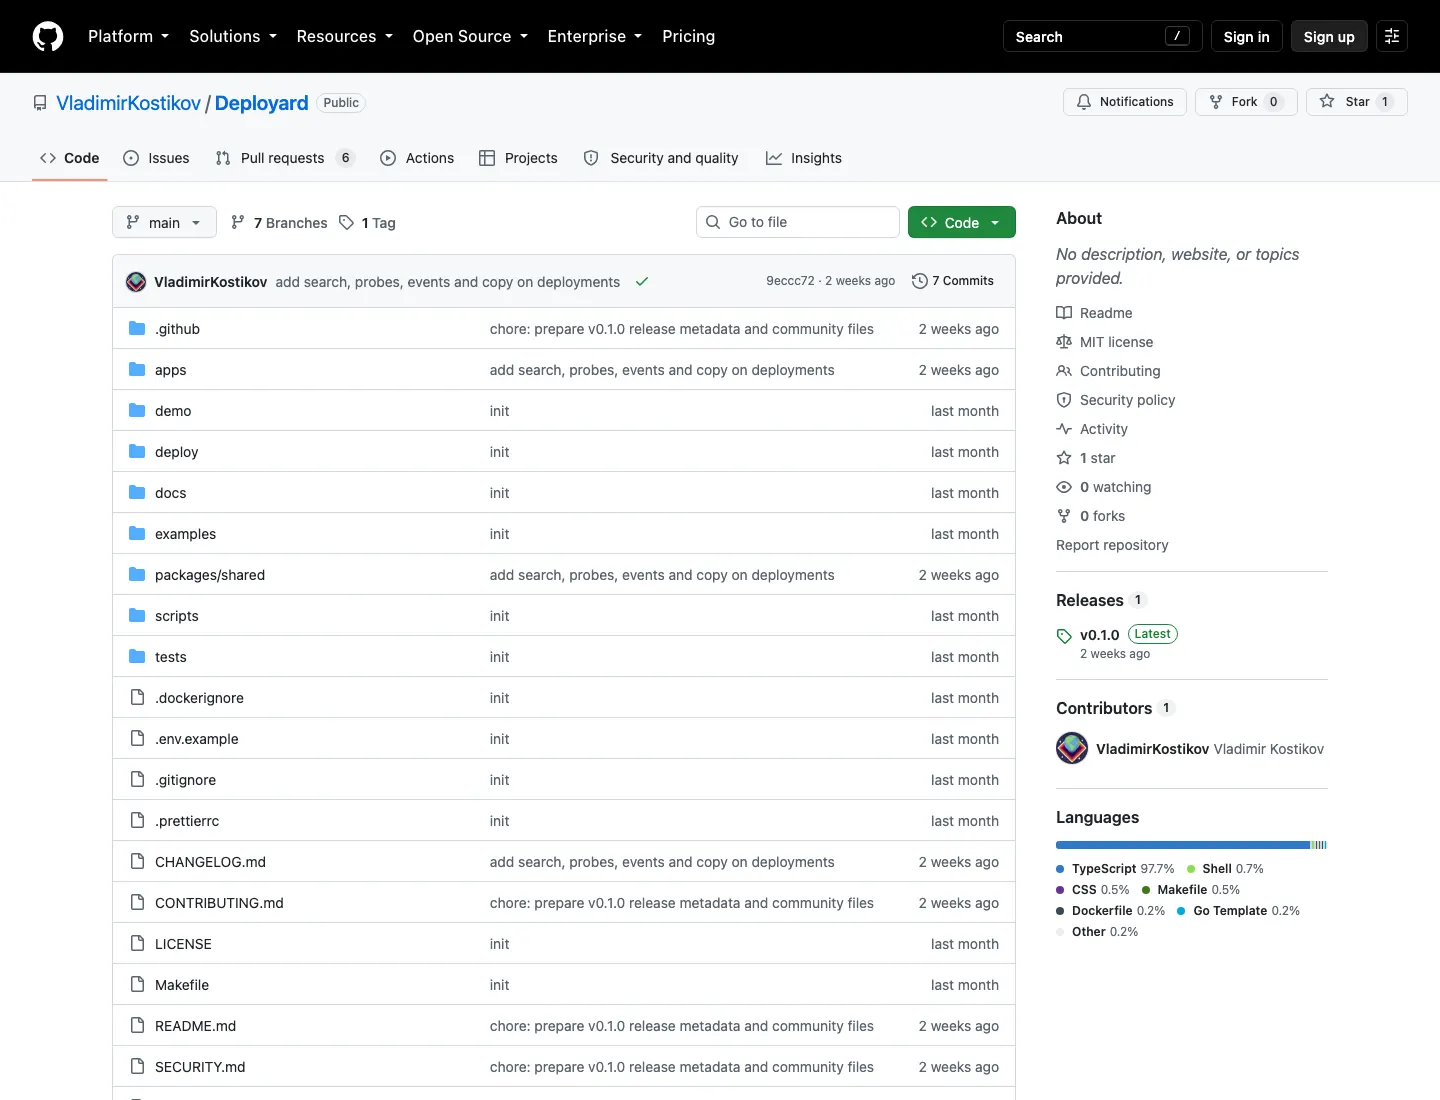
Task: Click the Sign up button
Action: [x=1329, y=36]
